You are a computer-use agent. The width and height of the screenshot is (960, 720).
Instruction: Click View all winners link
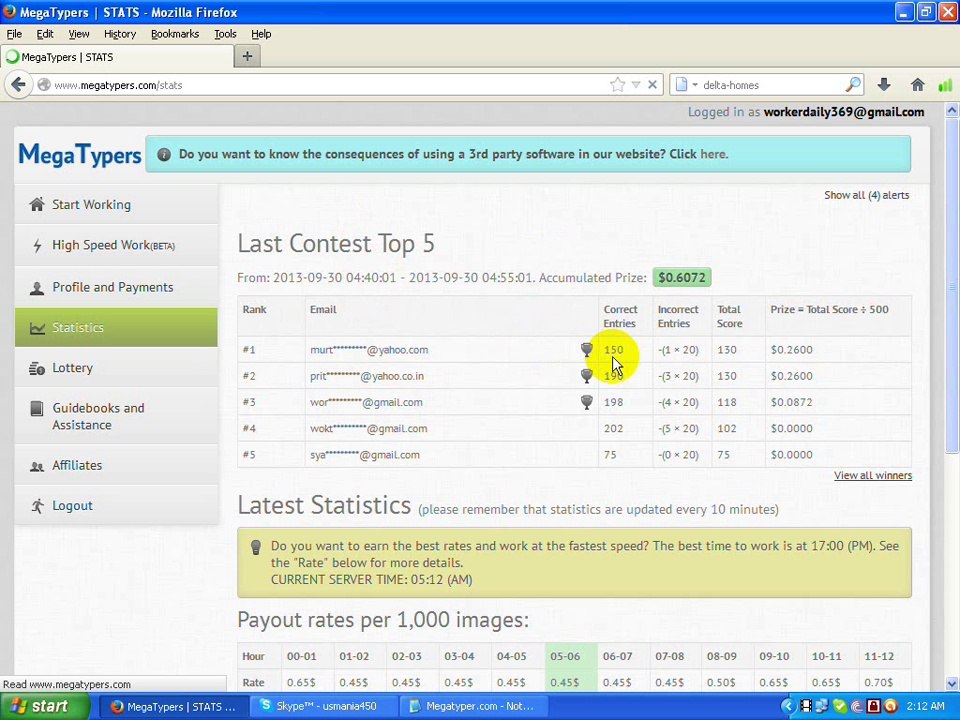(x=872, y=476)
